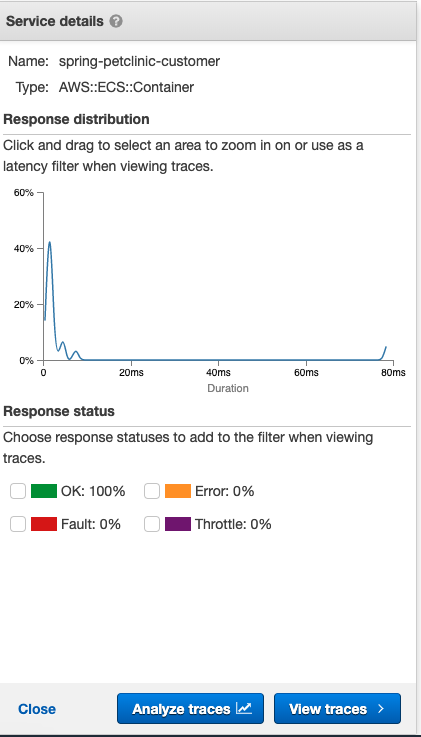The width and height of the screenshot is (421, 737).
Task: Click the Duration axis label under chart
Action: [228, 388]
